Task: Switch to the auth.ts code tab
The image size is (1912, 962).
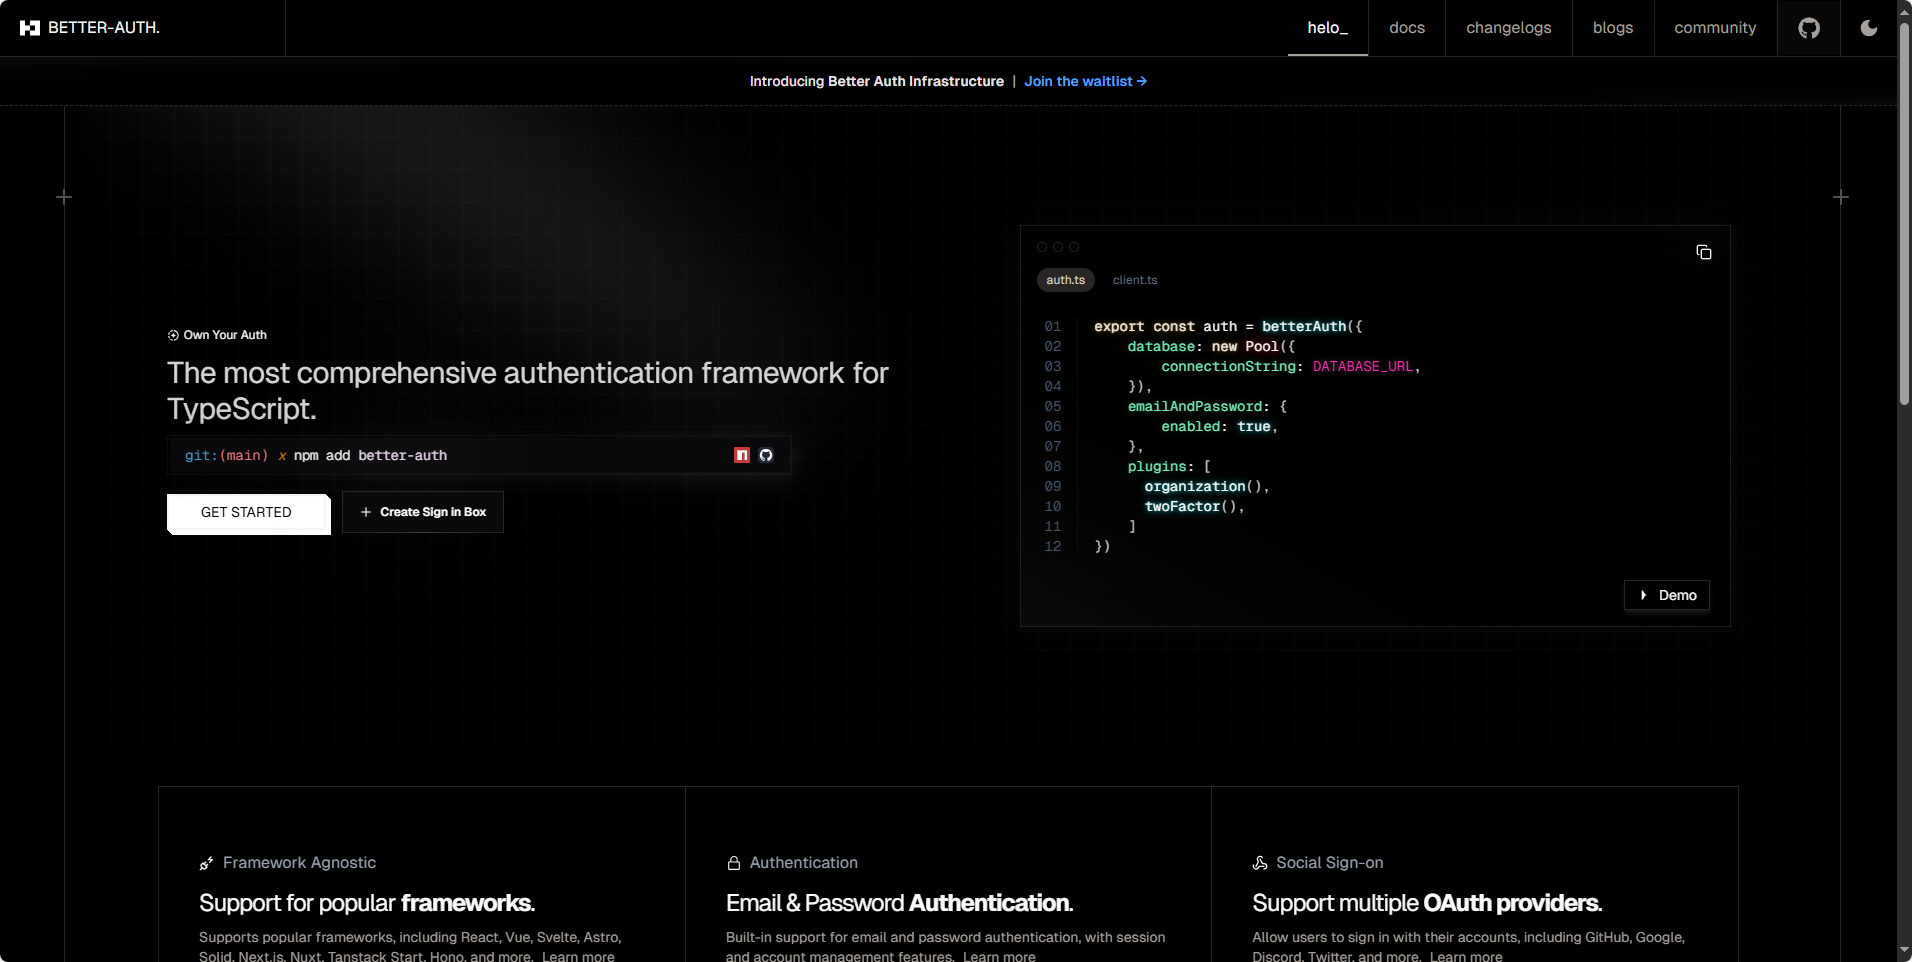Action: coord(1066,280)
